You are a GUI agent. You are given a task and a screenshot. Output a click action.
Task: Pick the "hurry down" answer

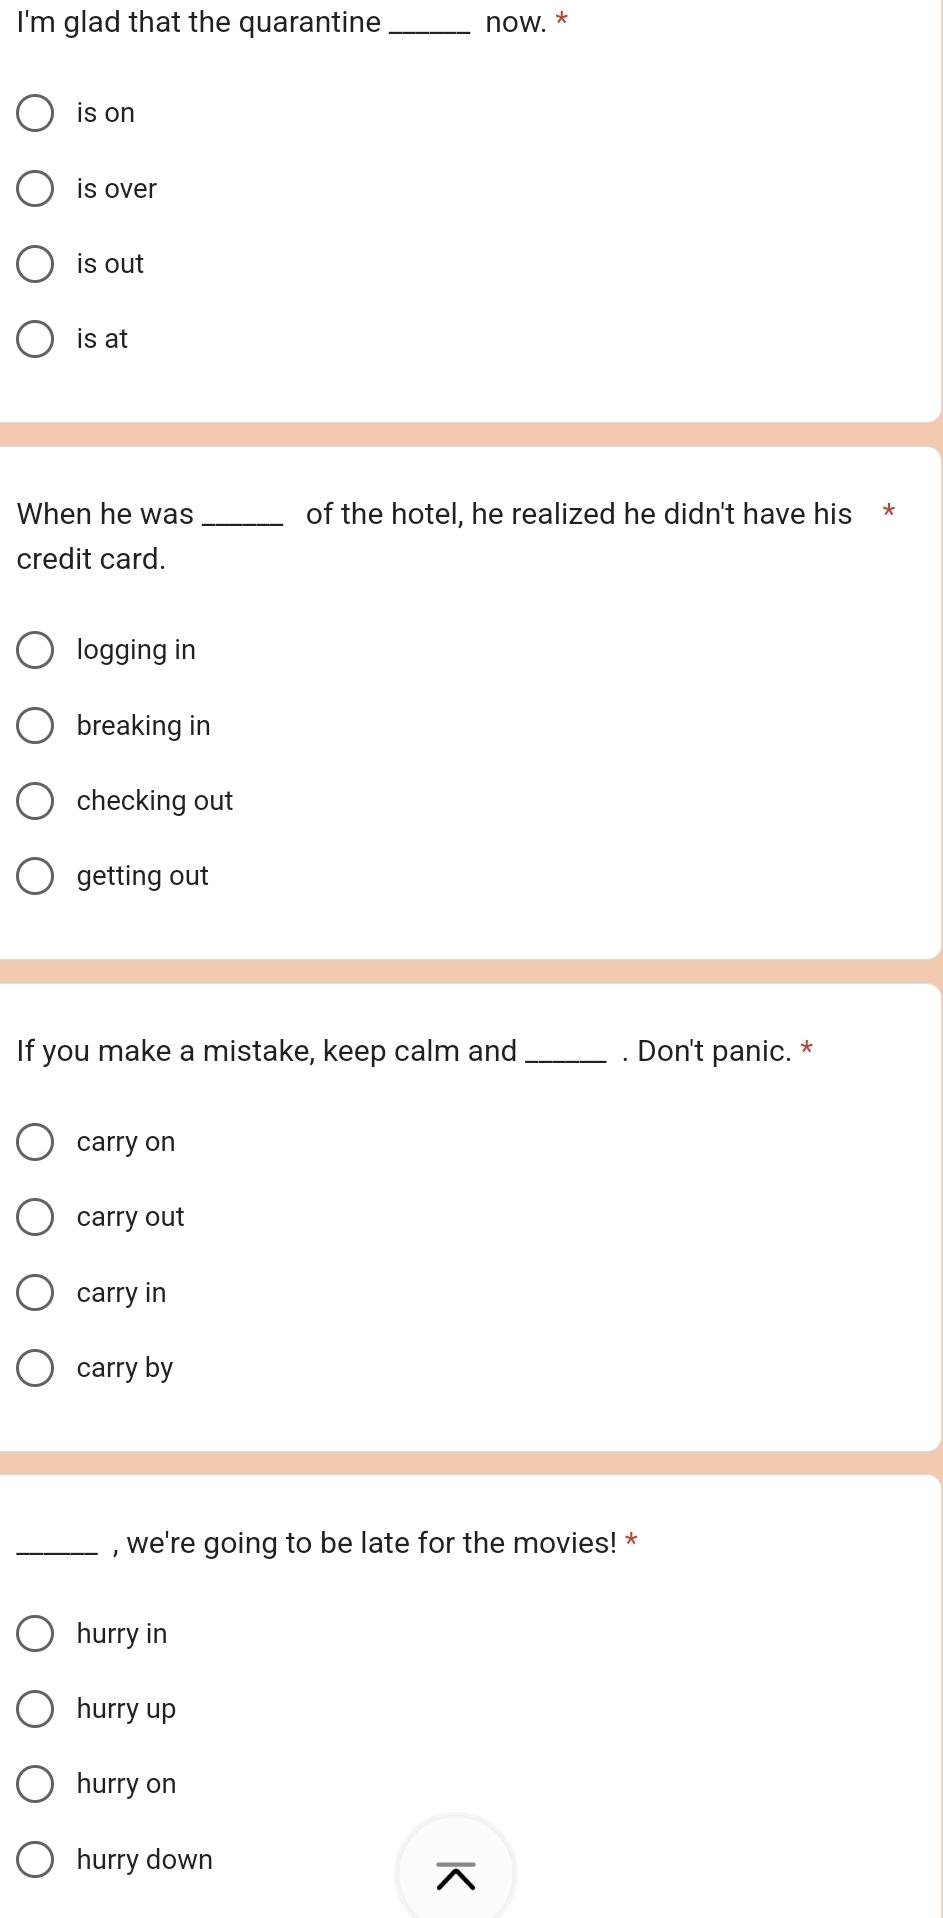pyautogui.click(x=35, y=1860)
